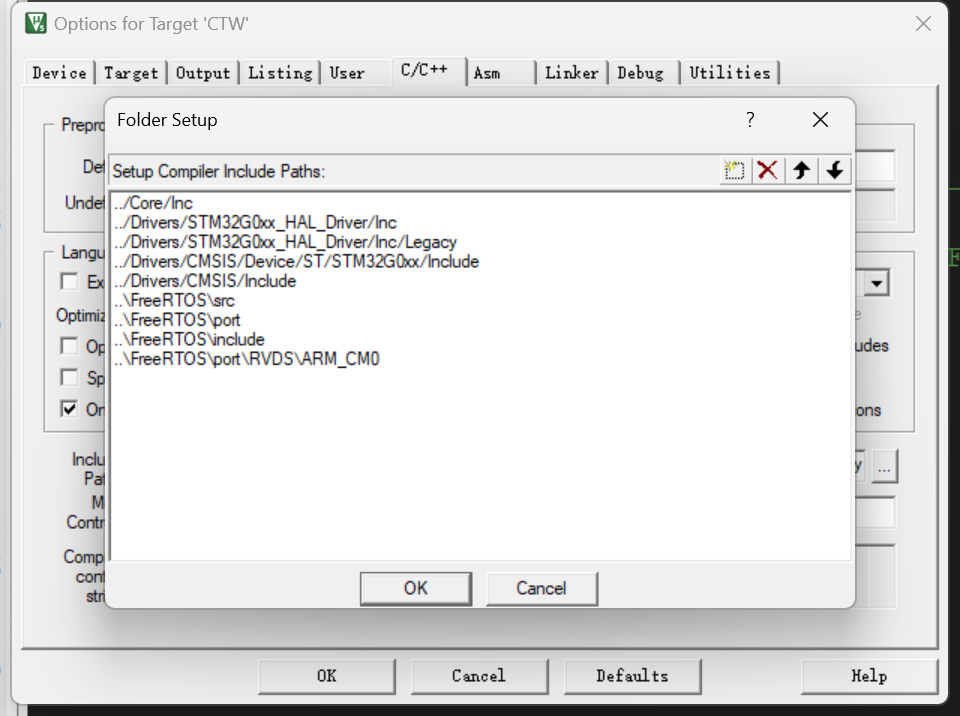The height and width of the screenshot is (716, 960).
Task: Confirm Folder Setup with OK
Action: click(x=416, y=589)
